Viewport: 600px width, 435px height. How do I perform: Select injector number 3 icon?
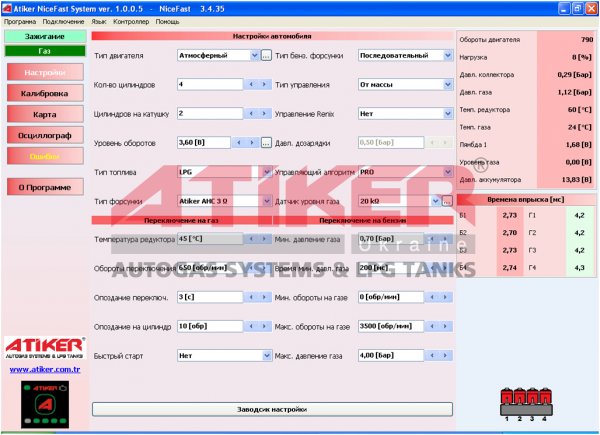[x=532, y=397]
